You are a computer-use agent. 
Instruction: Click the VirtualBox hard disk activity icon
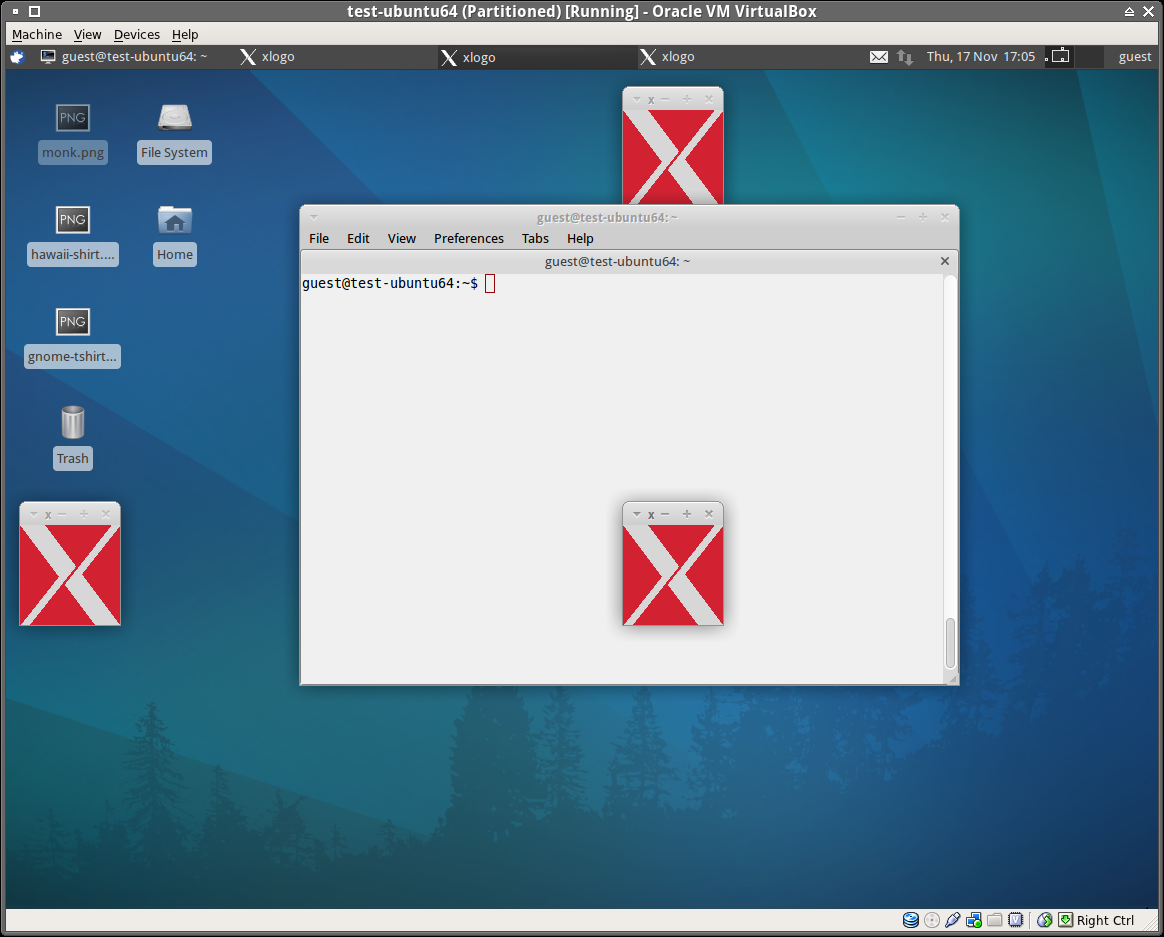click(910, 920)
